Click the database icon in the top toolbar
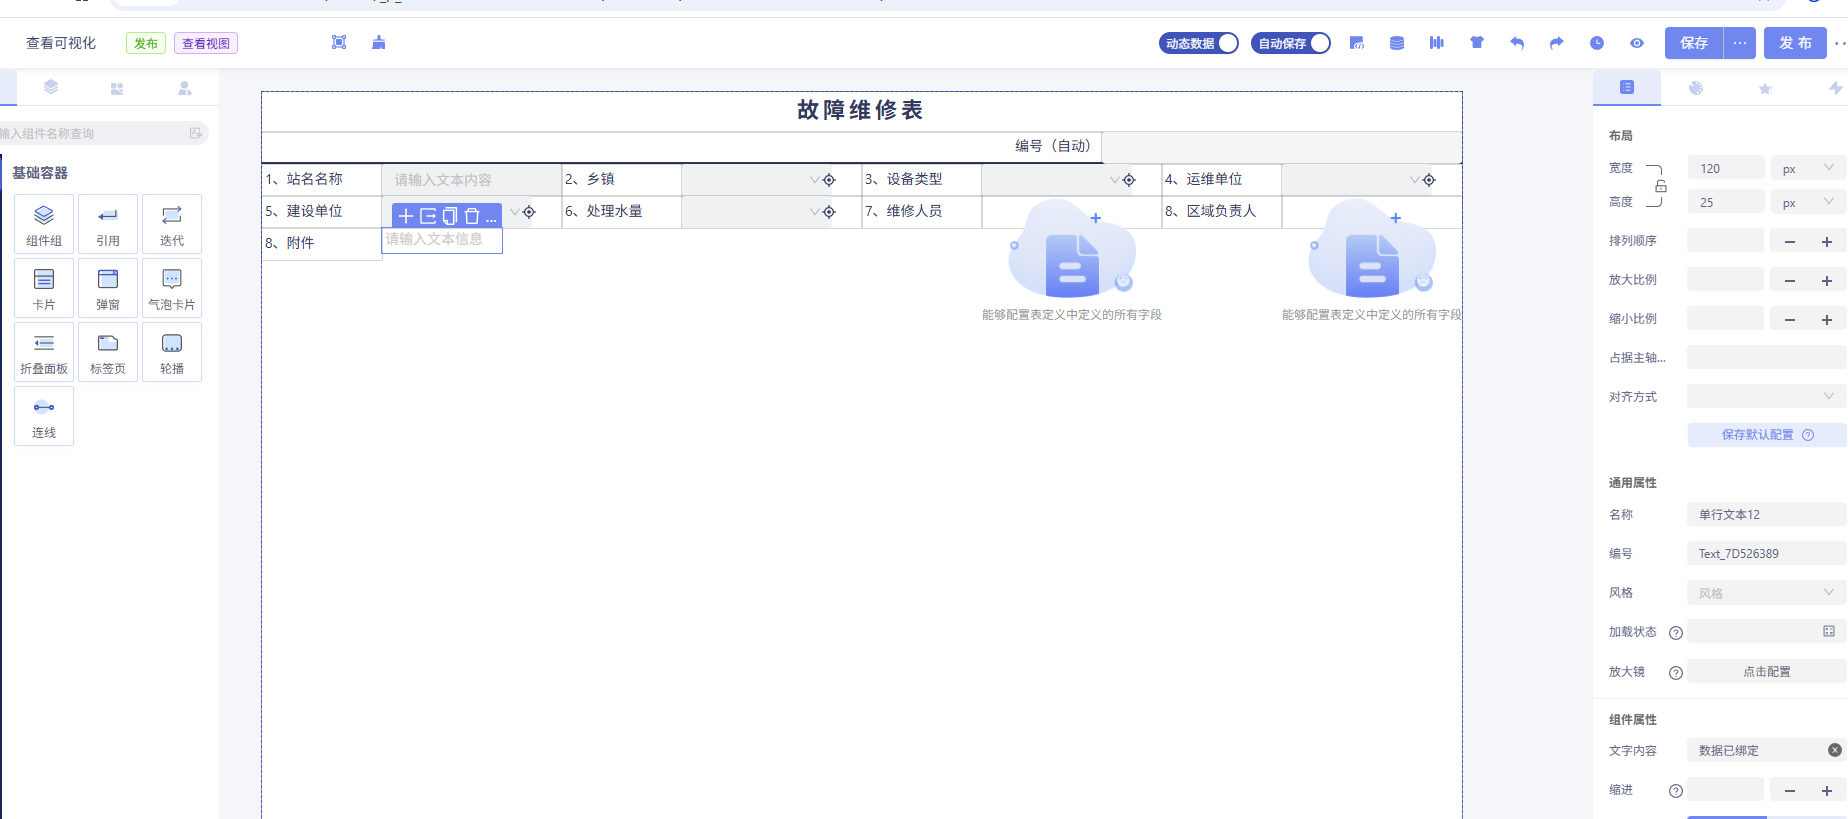This screenshot has height=819, width=1848. [1397, 43]
